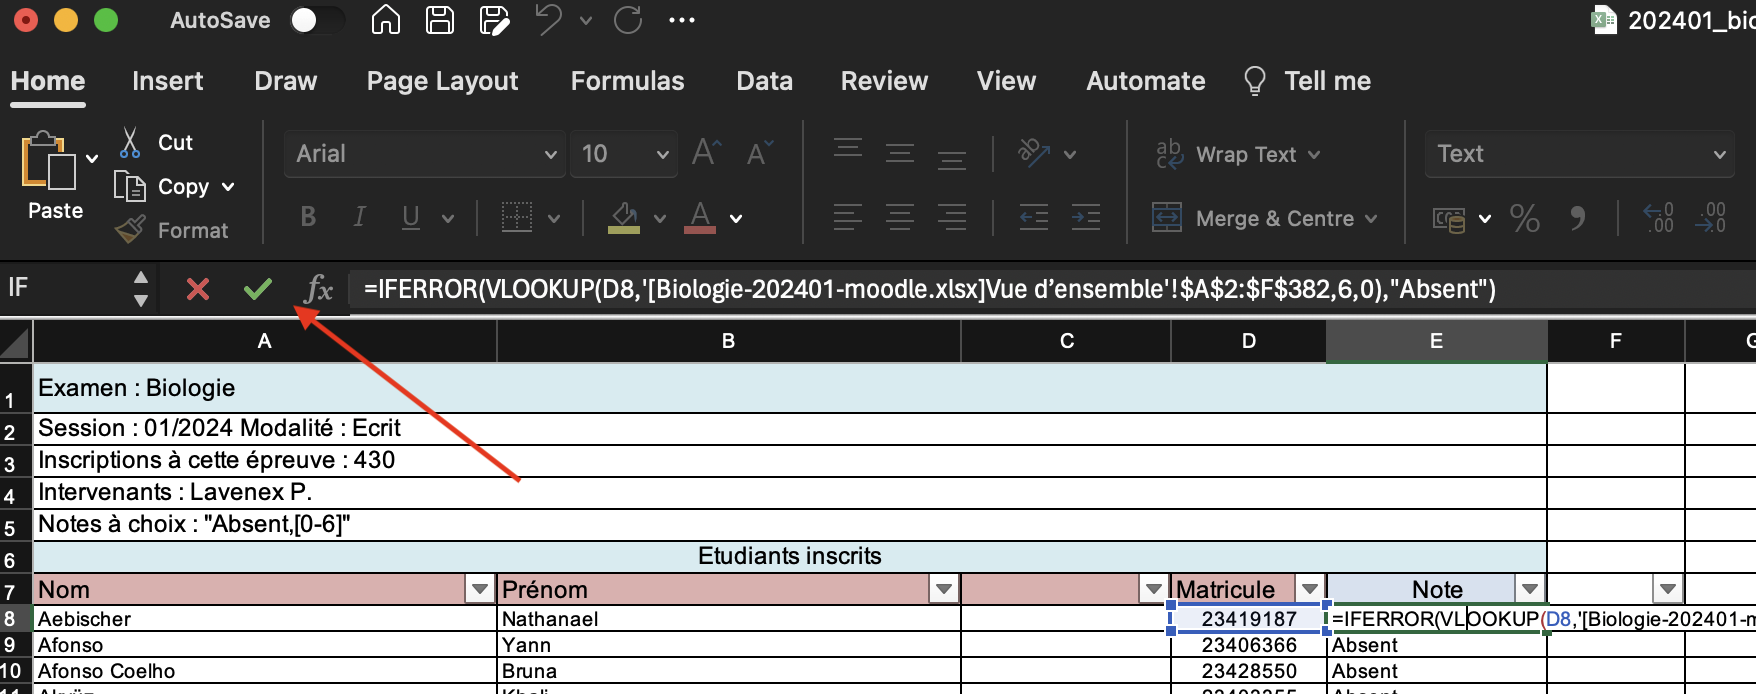This screenshot has width=1756, height=694.
Task: Click Wrap Text
Action: click(1238, 154)
